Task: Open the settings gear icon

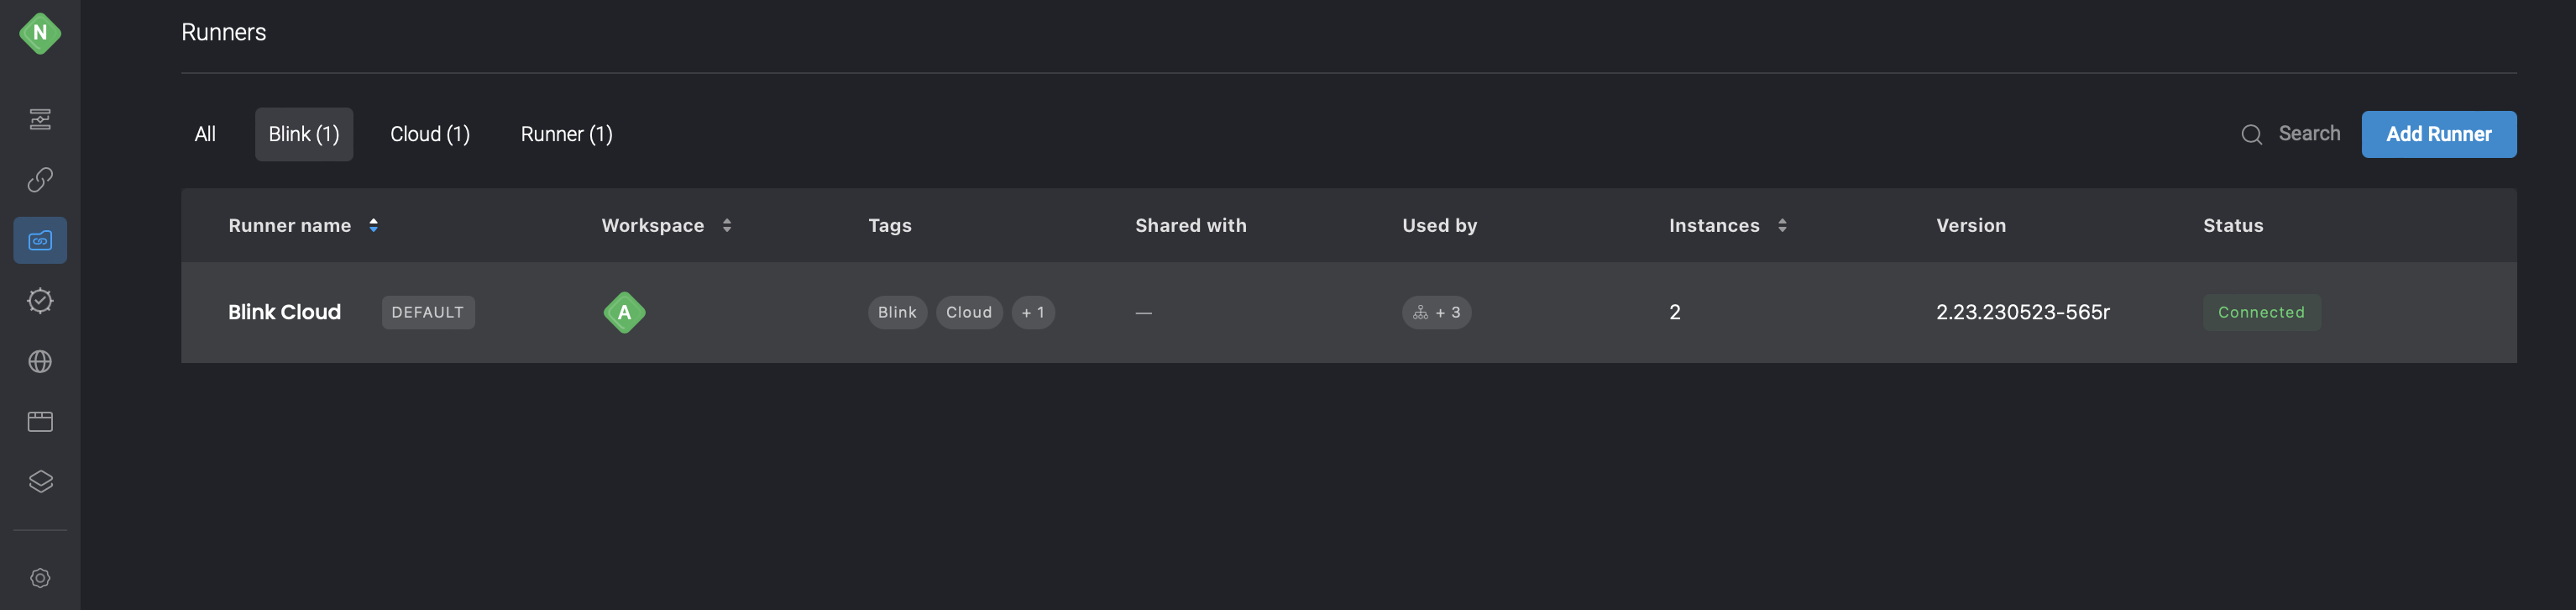Action: (x=40, y=578)
